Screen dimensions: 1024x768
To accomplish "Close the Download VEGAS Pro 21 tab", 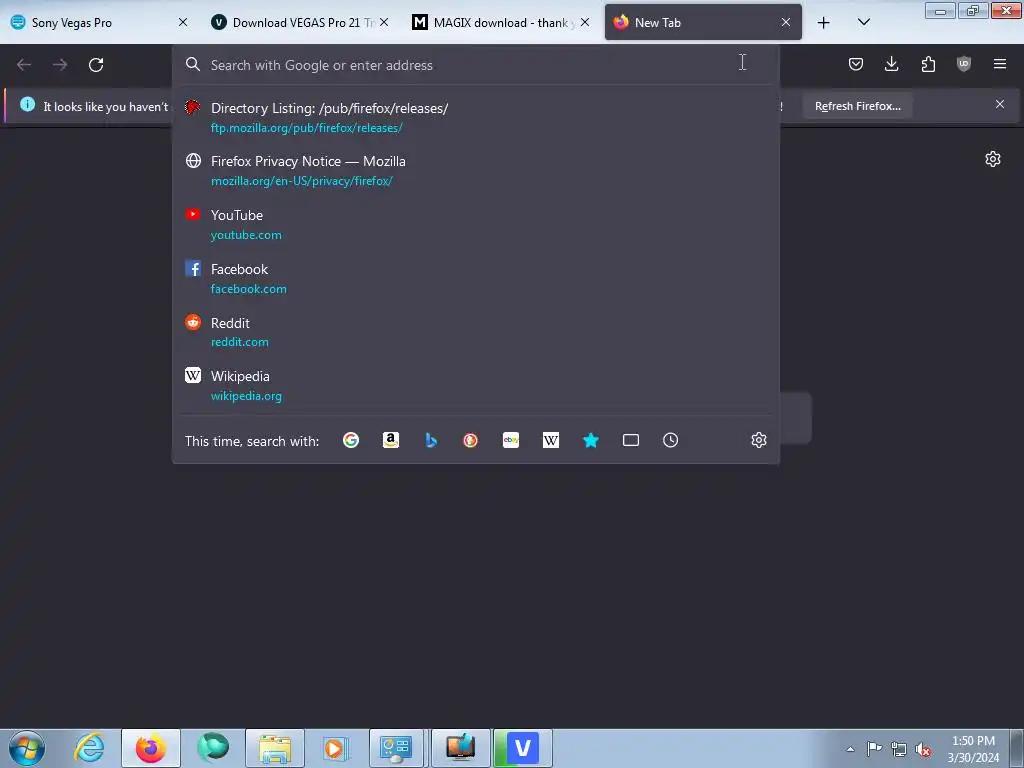I will tap(384, 22).
